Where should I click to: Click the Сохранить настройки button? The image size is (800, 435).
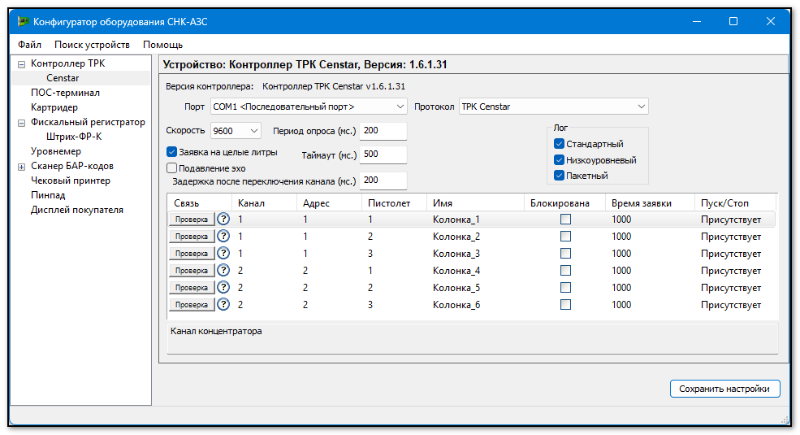click(x=724, y=388)
